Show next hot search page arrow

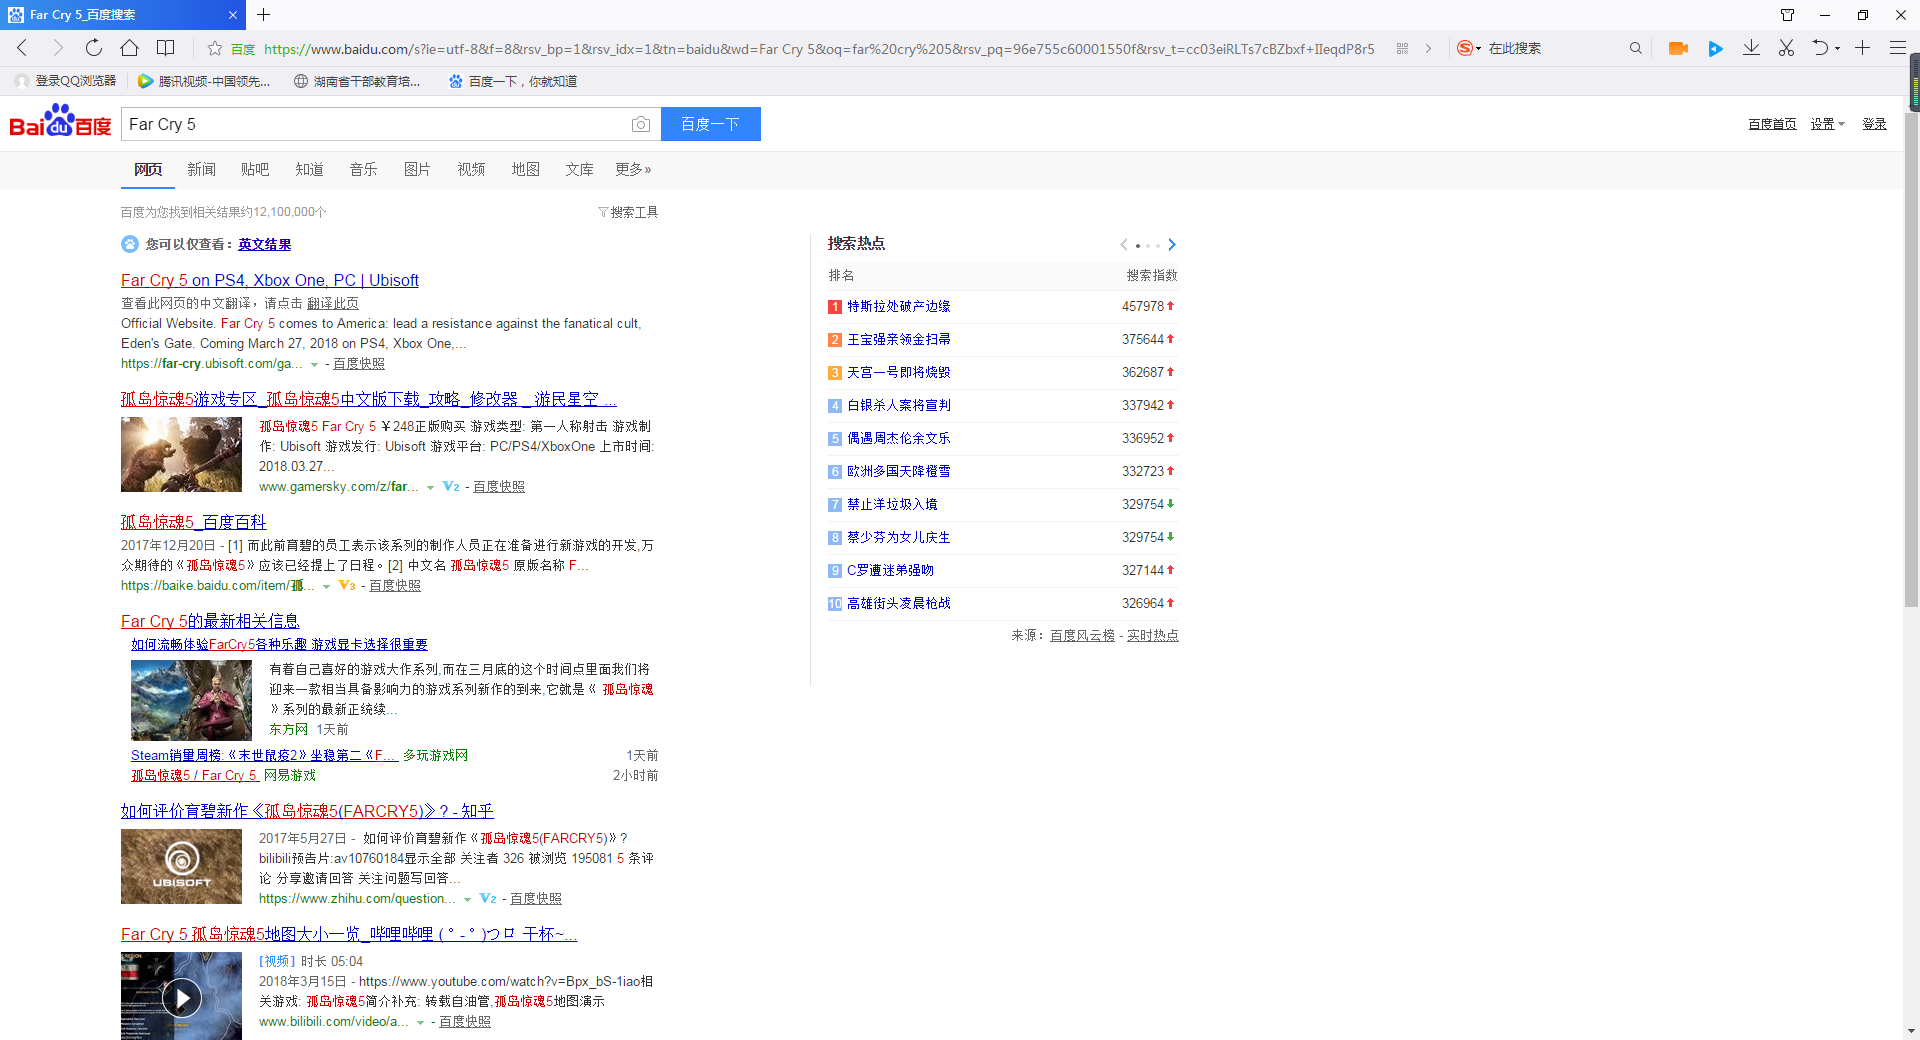(1172, 244)
